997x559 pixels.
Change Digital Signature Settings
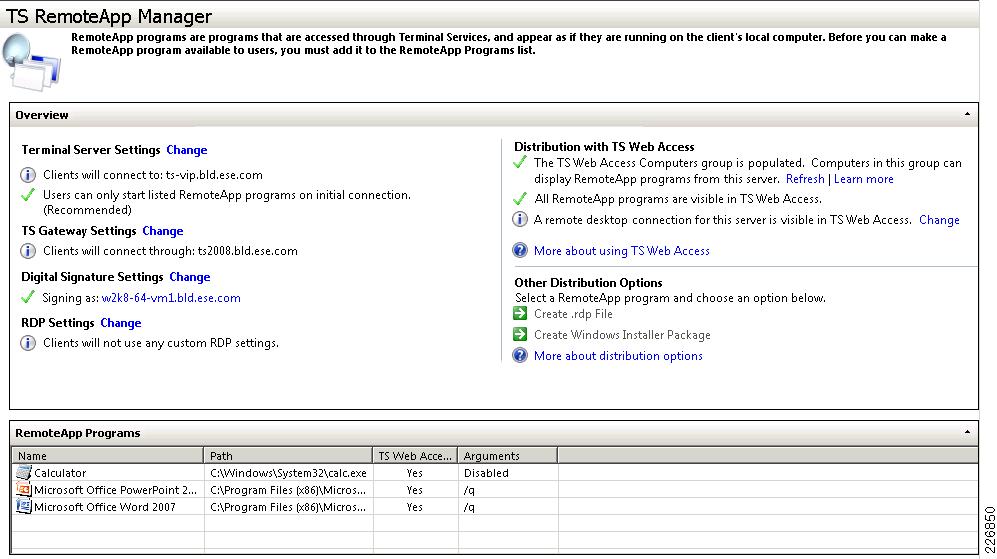coord(189,277)
